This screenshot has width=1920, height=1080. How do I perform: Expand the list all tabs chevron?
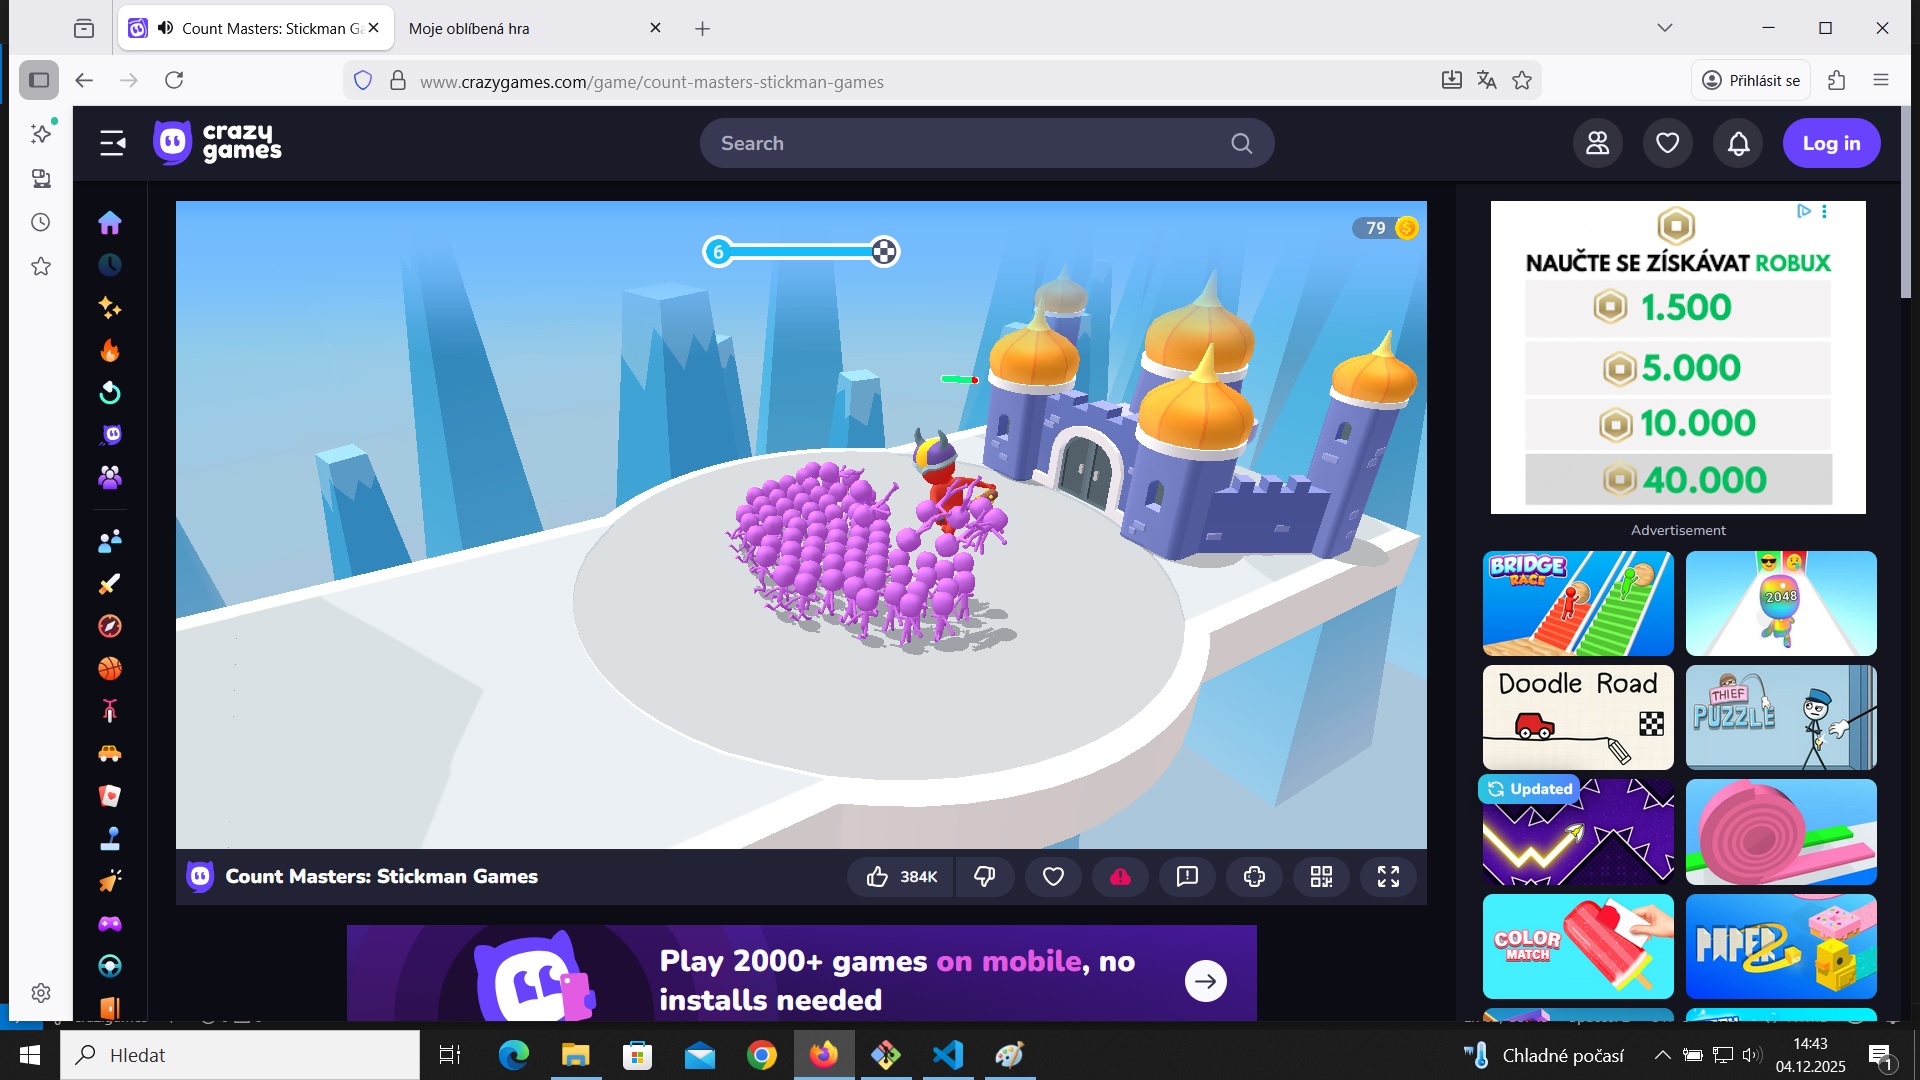pos(1664,28)
